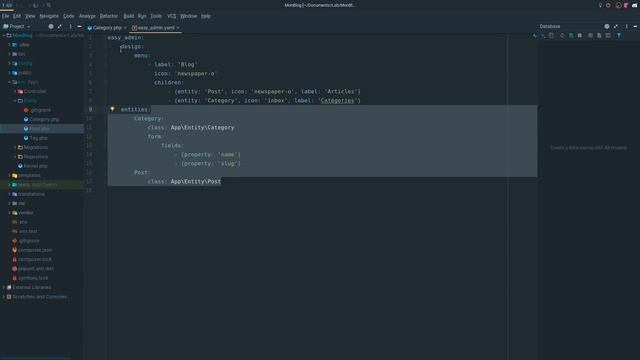Open the Refactor menu

(x=109, y=16)
